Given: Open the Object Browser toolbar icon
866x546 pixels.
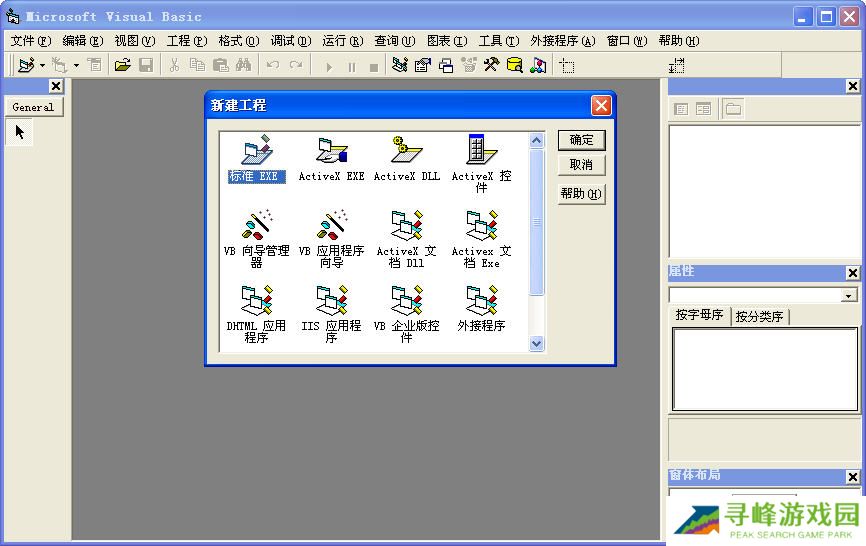Looking at the screenshot, I should coord(469,65).
